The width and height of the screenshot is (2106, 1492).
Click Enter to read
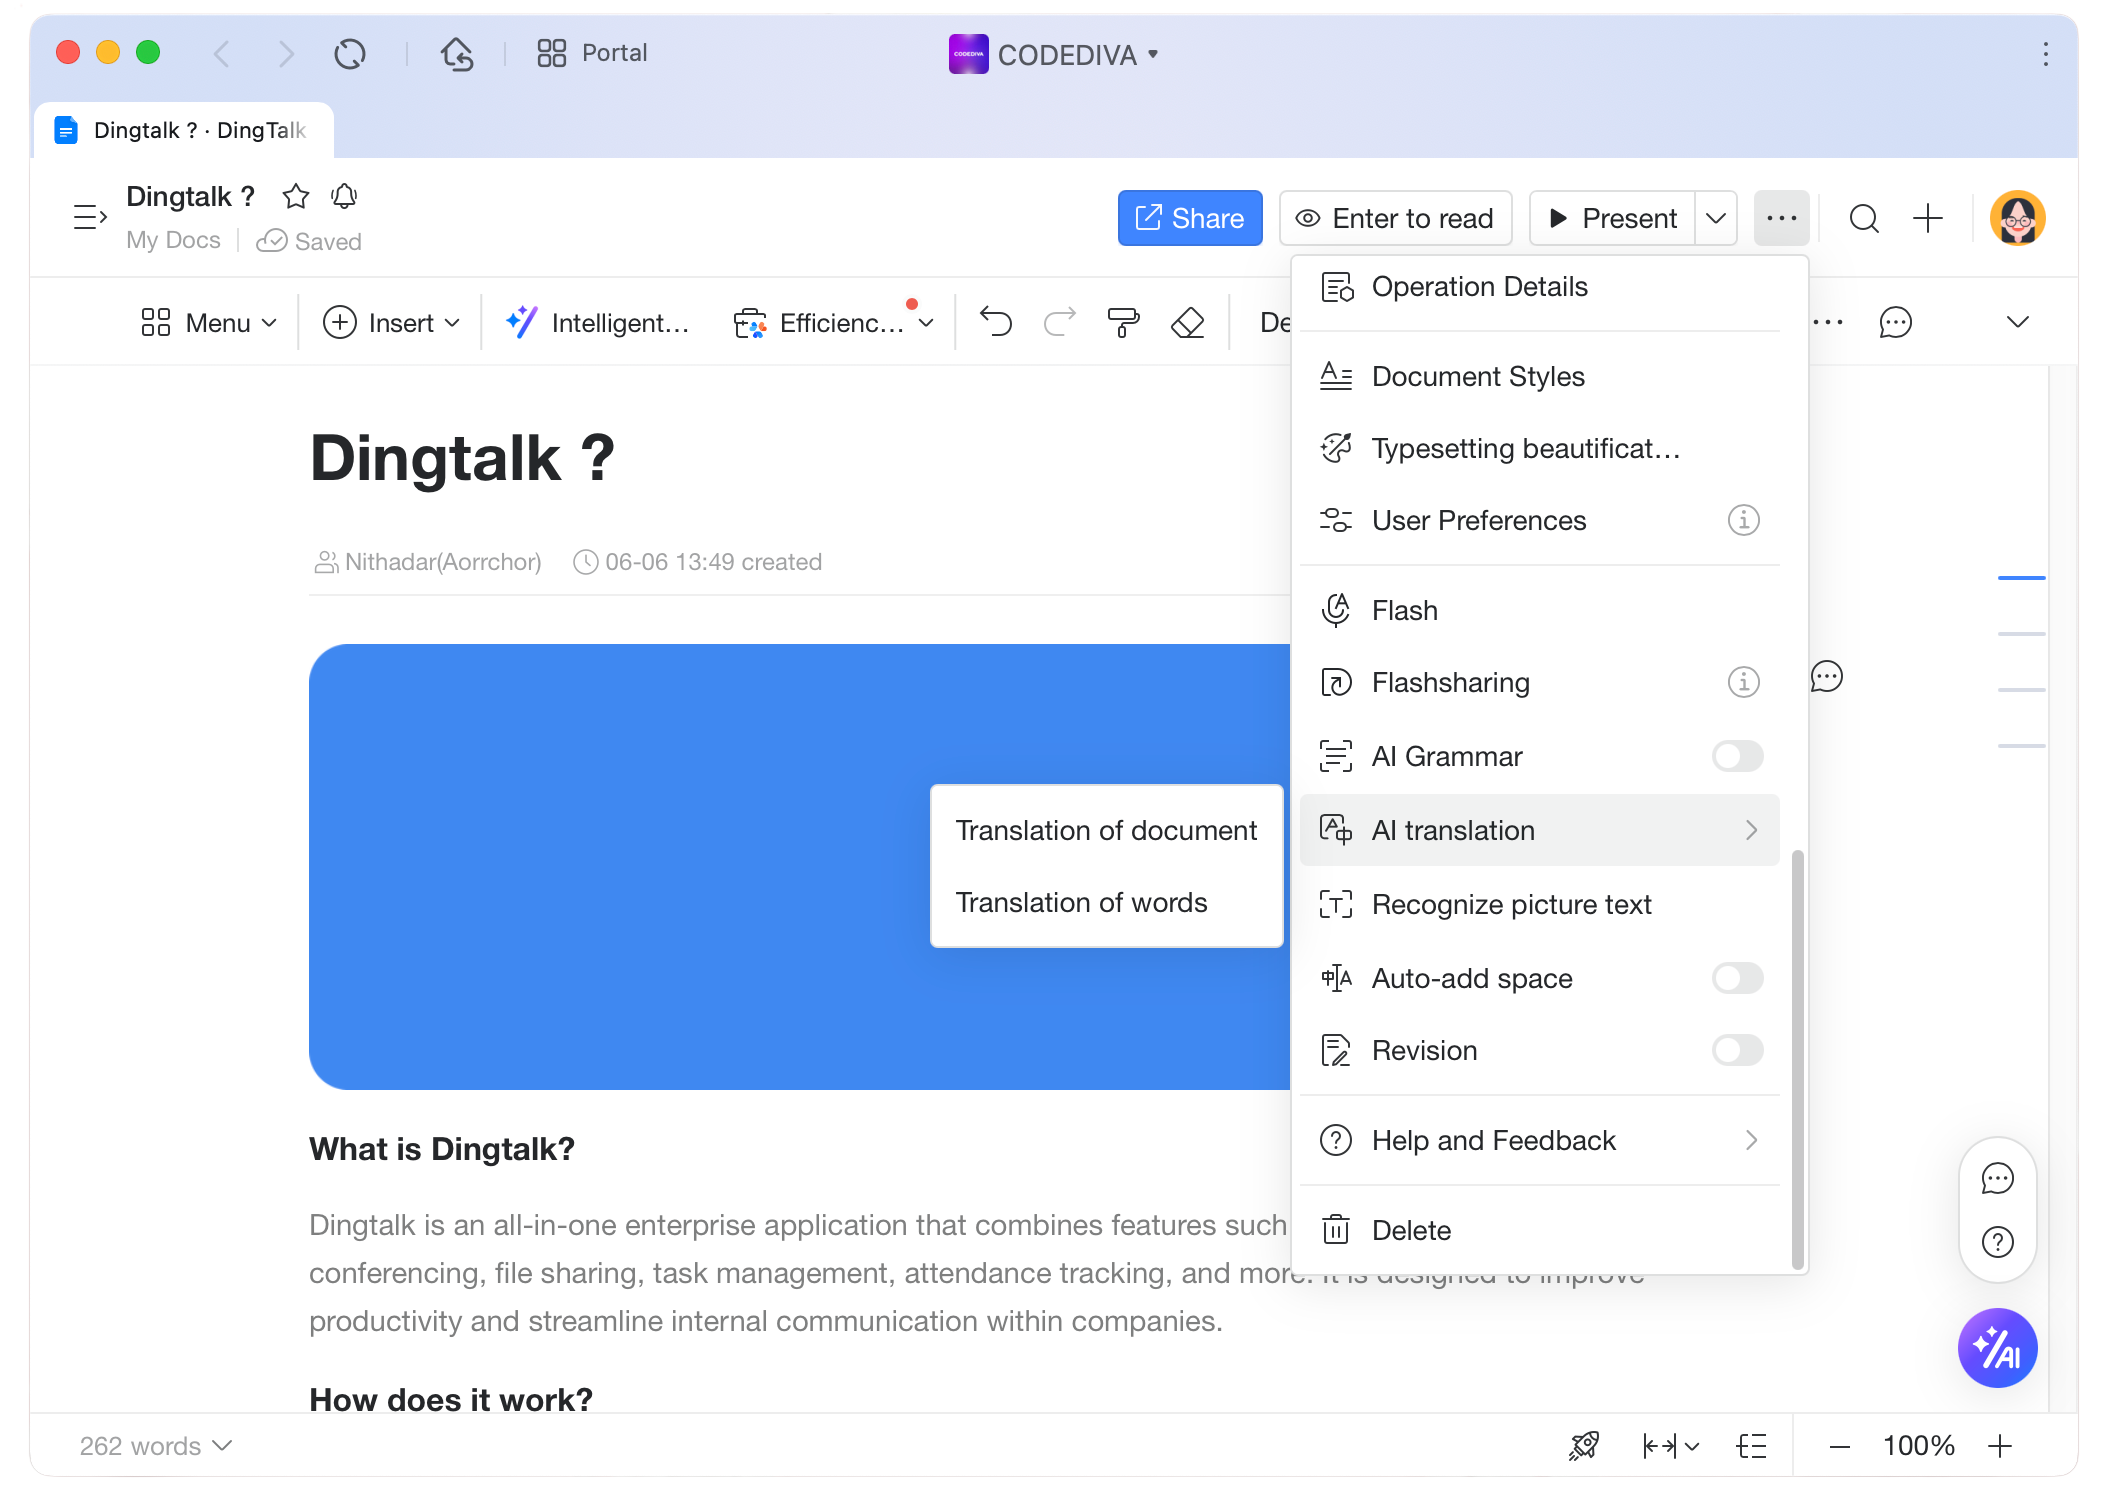pos(1395,218)
